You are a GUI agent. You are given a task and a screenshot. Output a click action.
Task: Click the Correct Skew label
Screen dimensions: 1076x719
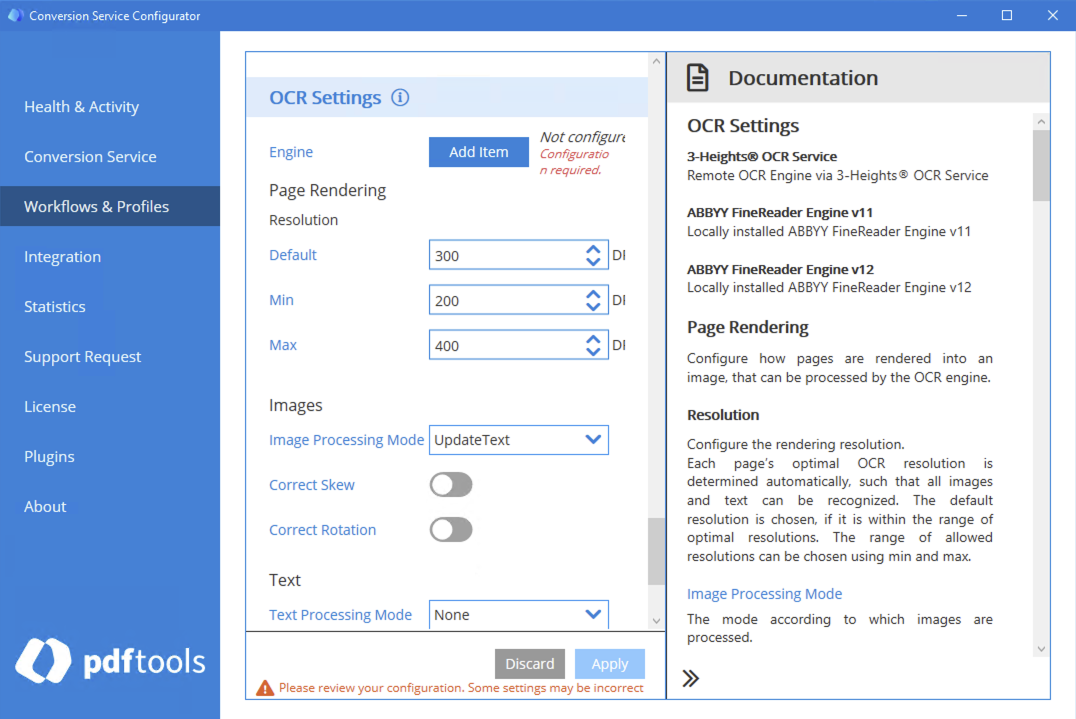pyautogui.click(x=312, y=485)
